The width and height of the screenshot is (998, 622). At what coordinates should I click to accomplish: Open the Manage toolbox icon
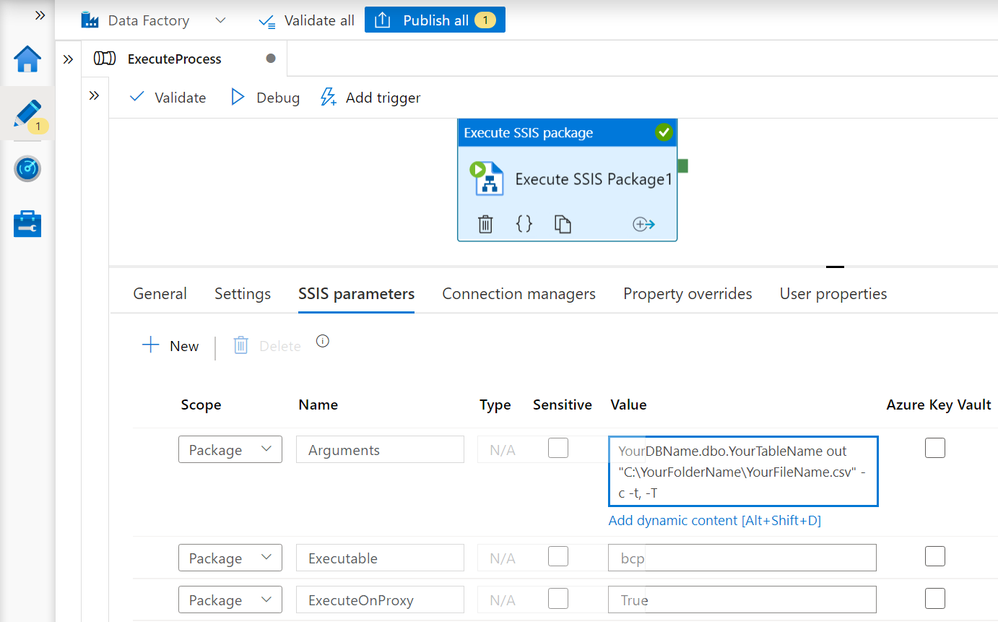click(27, 224)
